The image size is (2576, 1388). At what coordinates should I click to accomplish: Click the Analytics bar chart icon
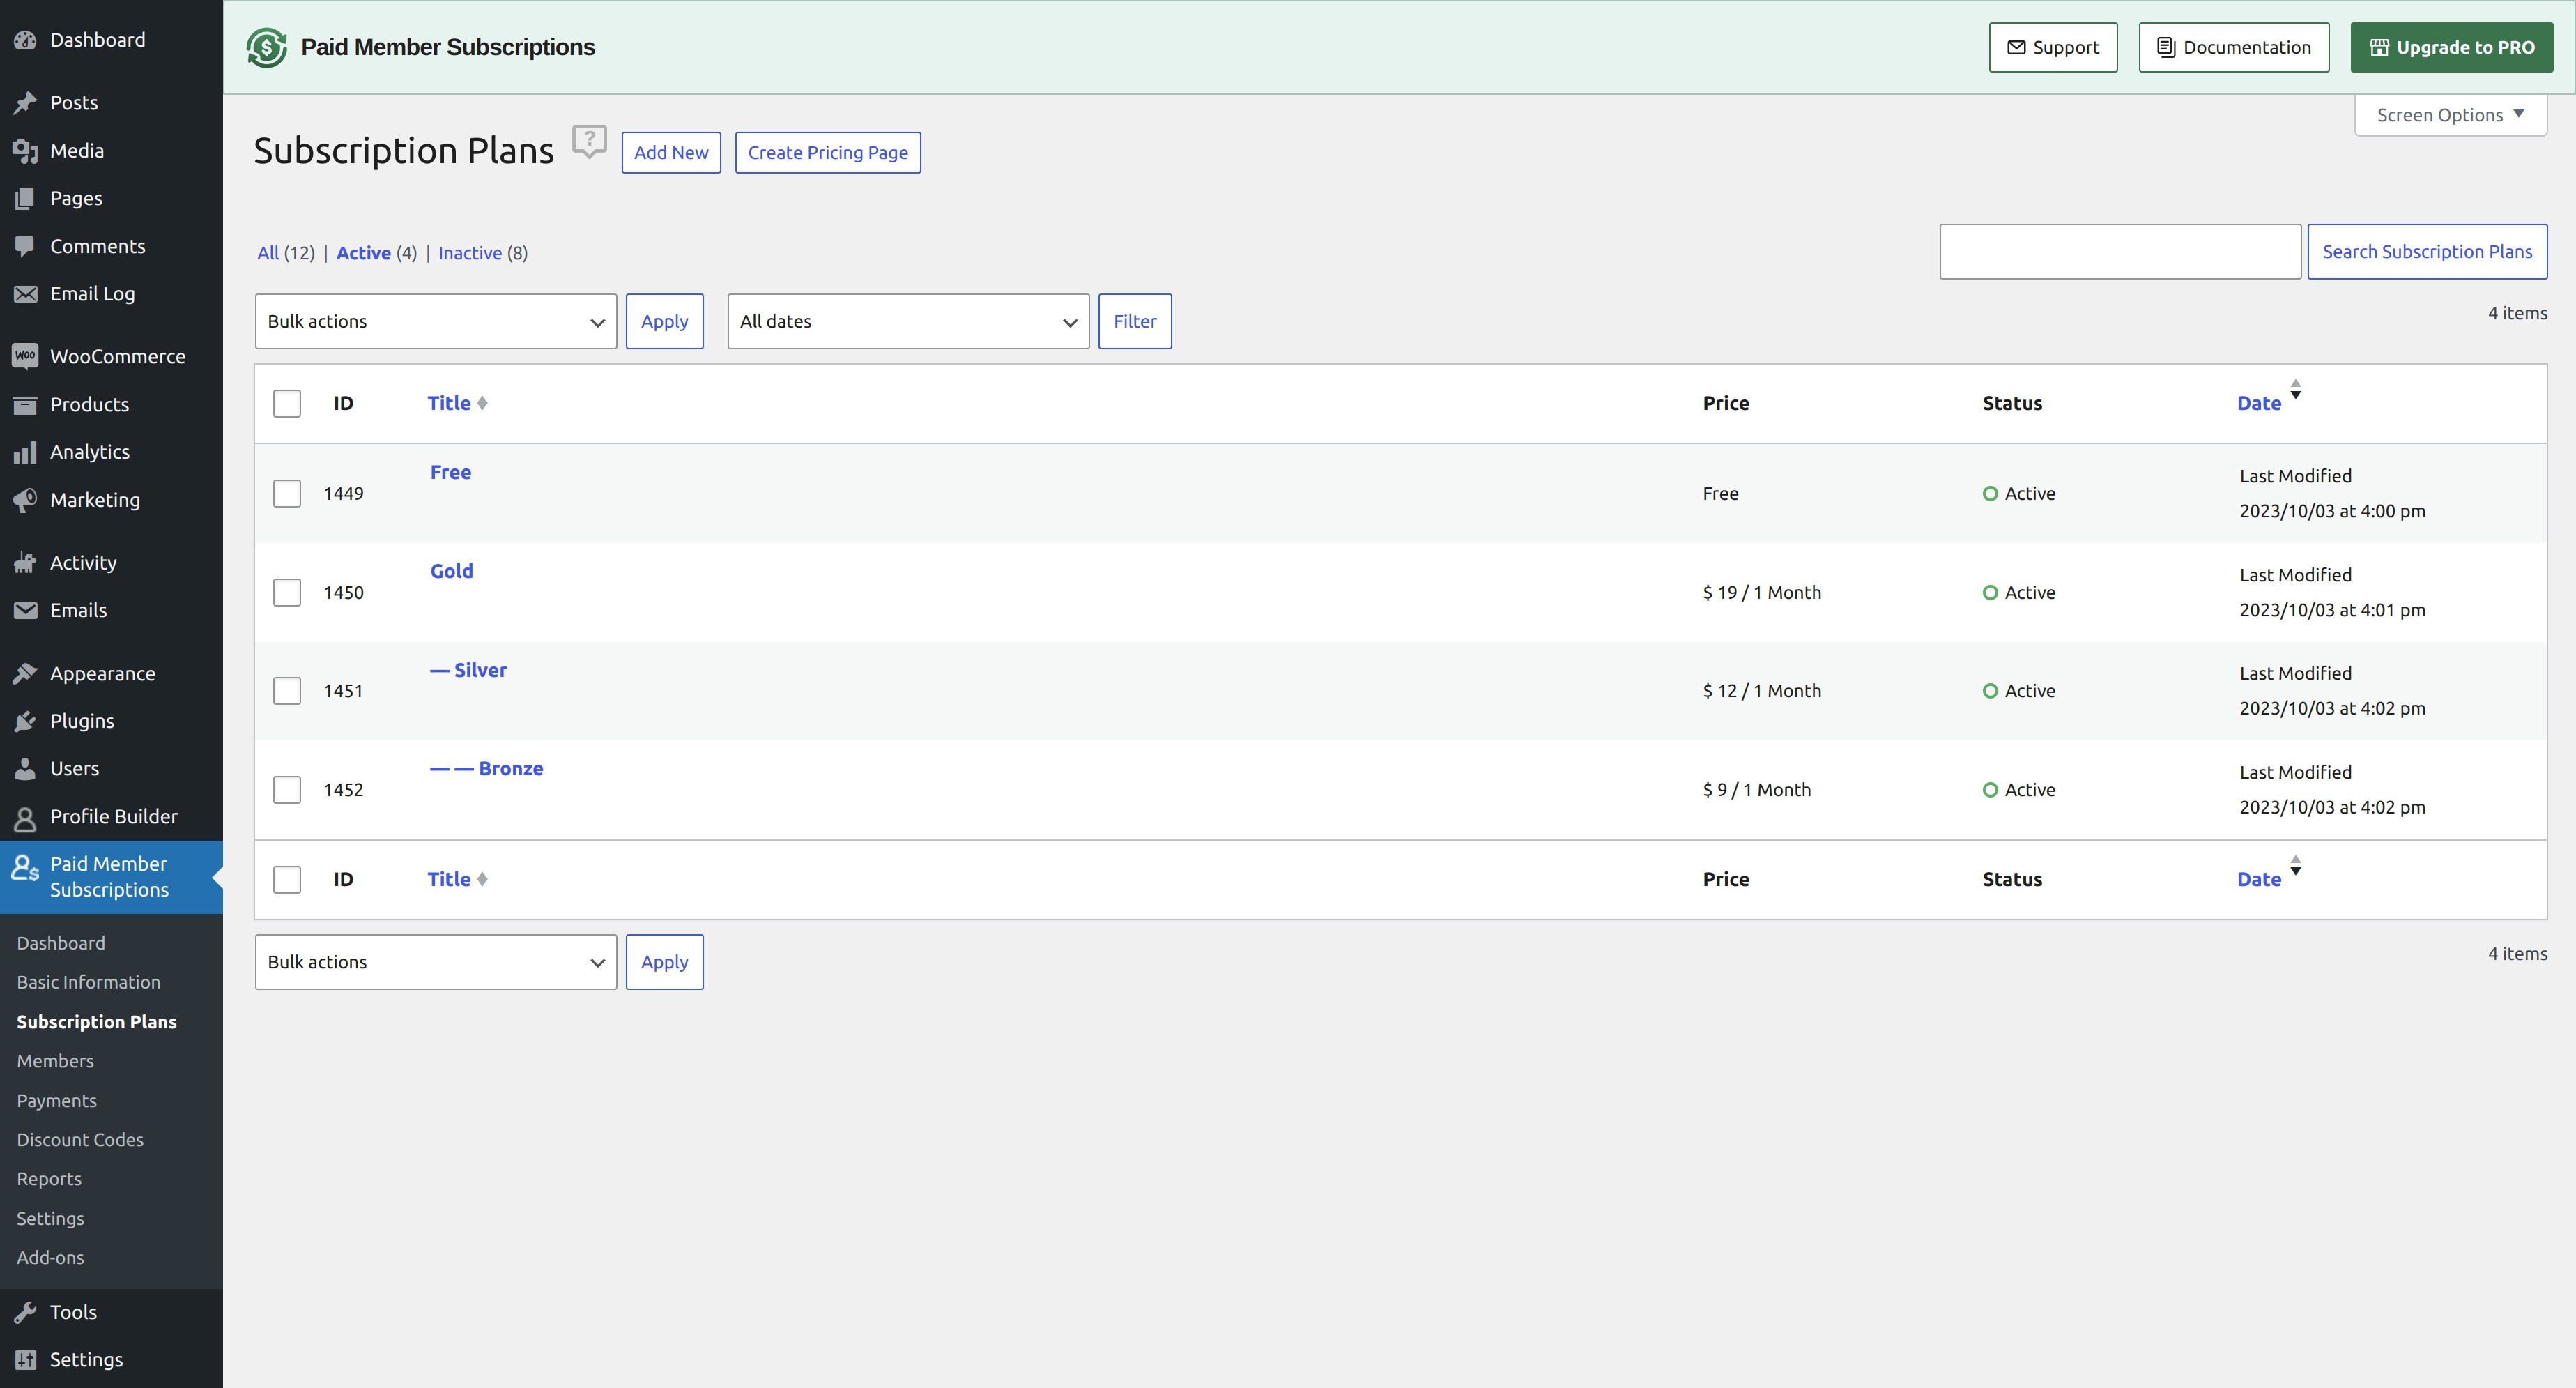(x=25, y=452)
